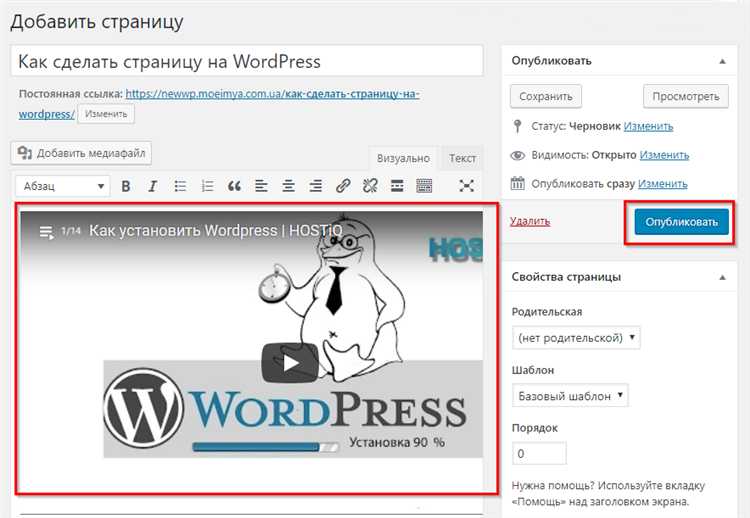Insert a blockquote
Image resolution: width=750 pixels, height=518 pixels.
(235, 186)
